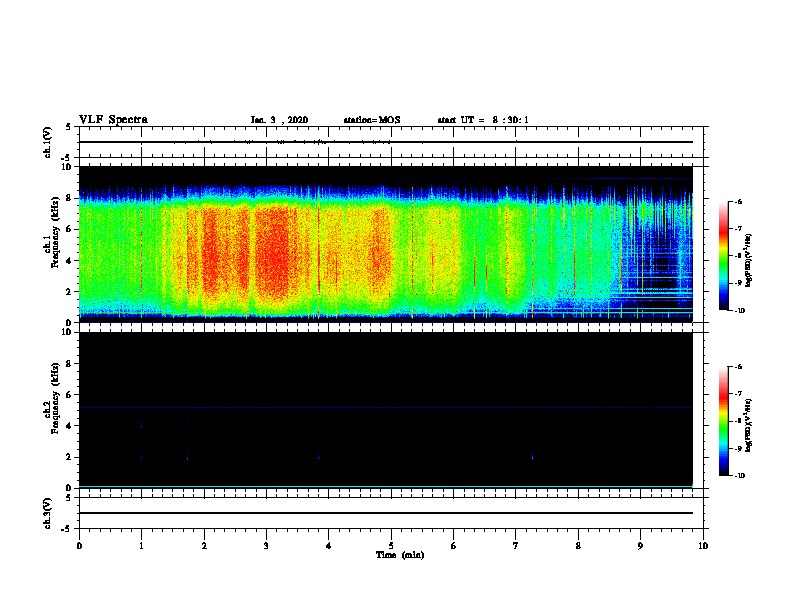Image resolution: width=792 pixels, height=612 pixels.
Task: Click time axis tick label "7"
Action: pyautogui.click(x=516, y=546)
